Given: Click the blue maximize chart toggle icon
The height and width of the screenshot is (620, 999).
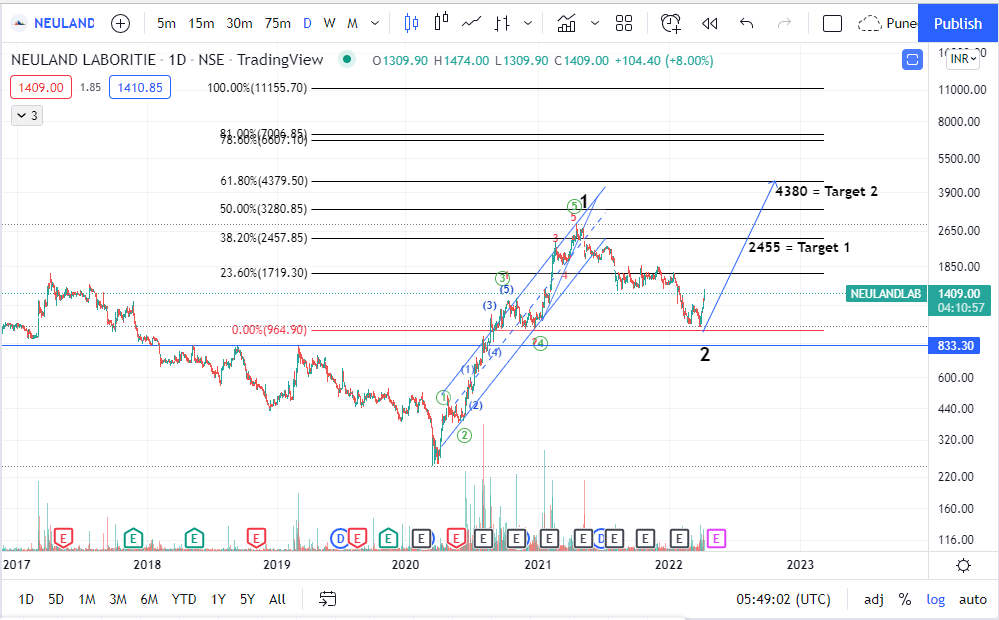Looking at the screenshot, I should click(x=912, y=60).
